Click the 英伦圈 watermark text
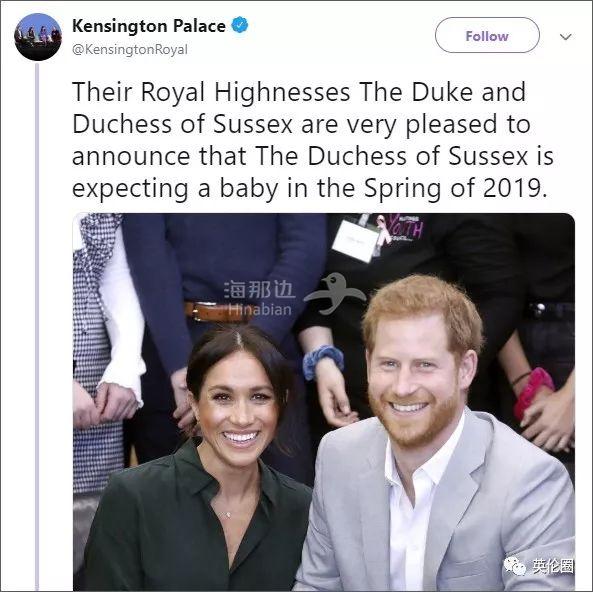Screen dimensions: 593x592 (x=553, y=566)
